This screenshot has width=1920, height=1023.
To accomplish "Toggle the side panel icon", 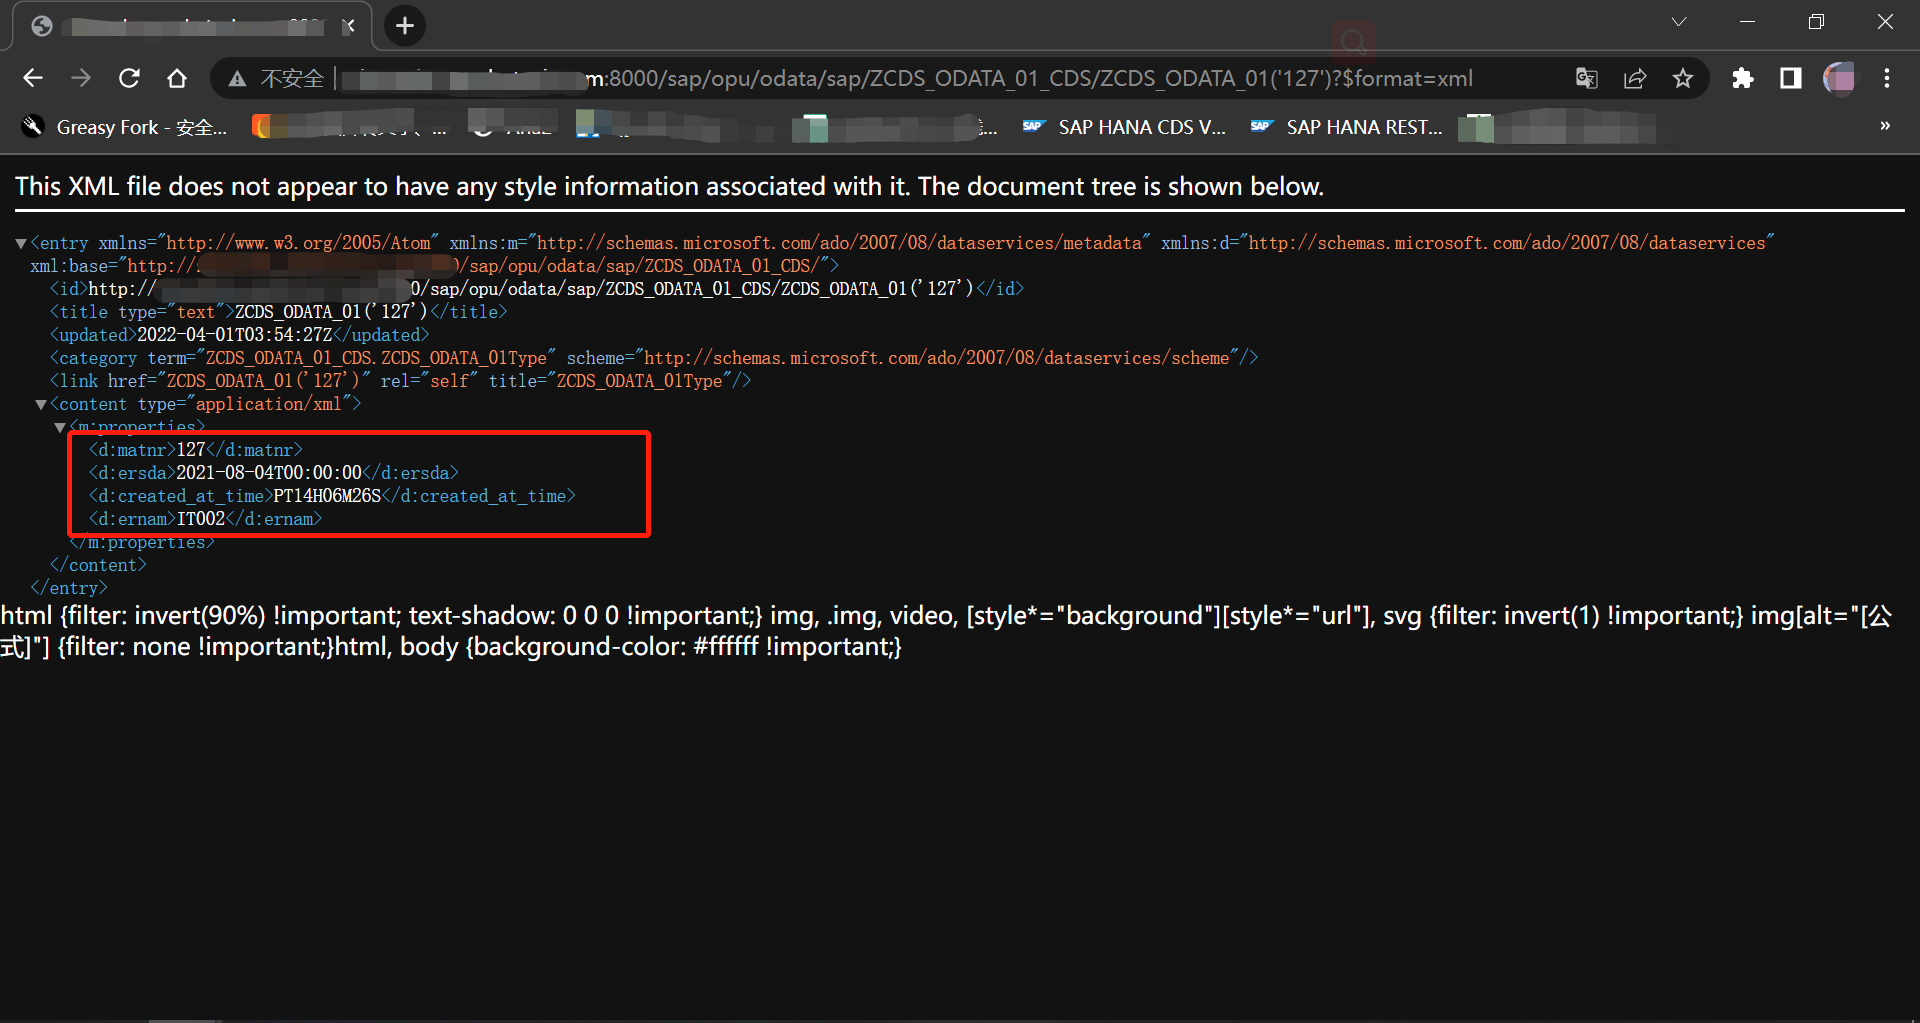I will pos(1791,78).
